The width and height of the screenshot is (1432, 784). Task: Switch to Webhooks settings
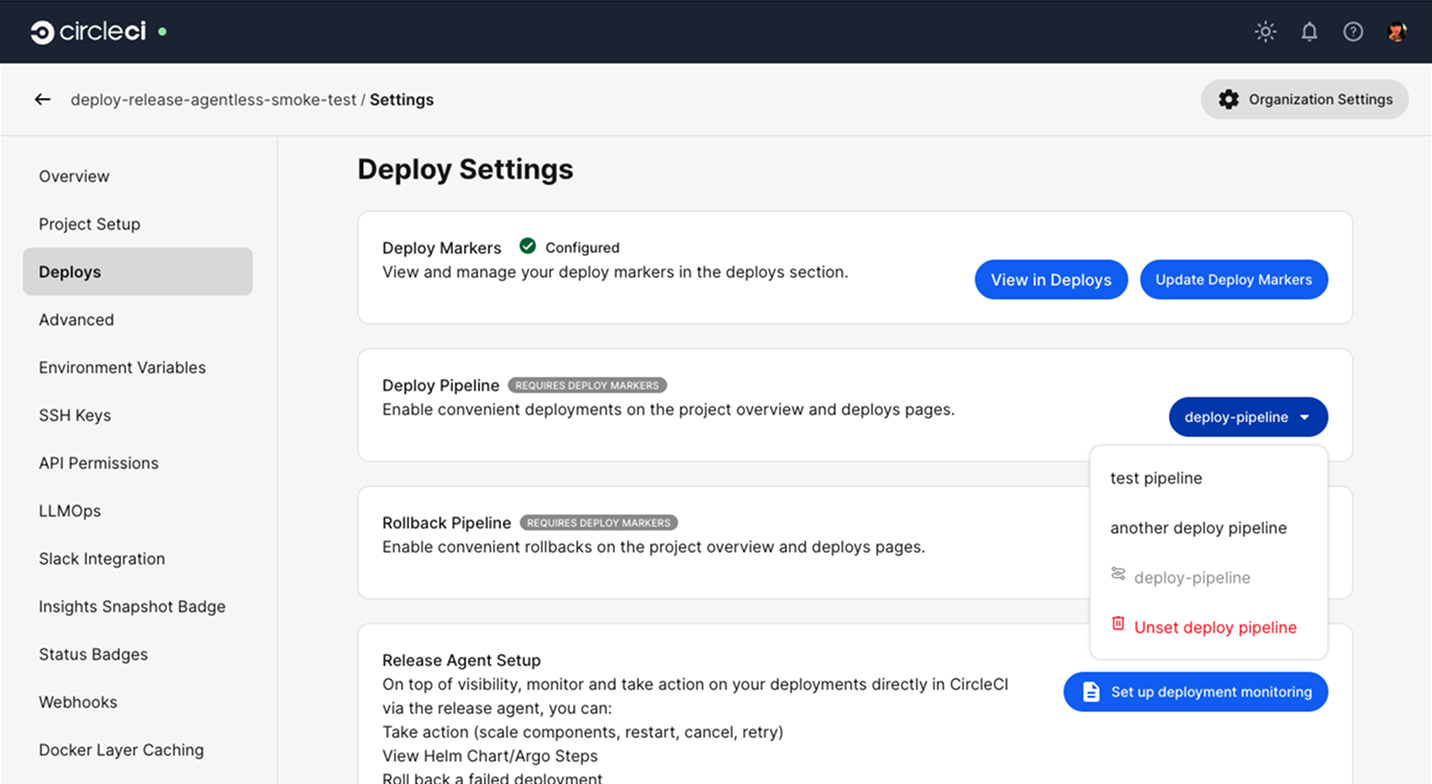(78, 702)
